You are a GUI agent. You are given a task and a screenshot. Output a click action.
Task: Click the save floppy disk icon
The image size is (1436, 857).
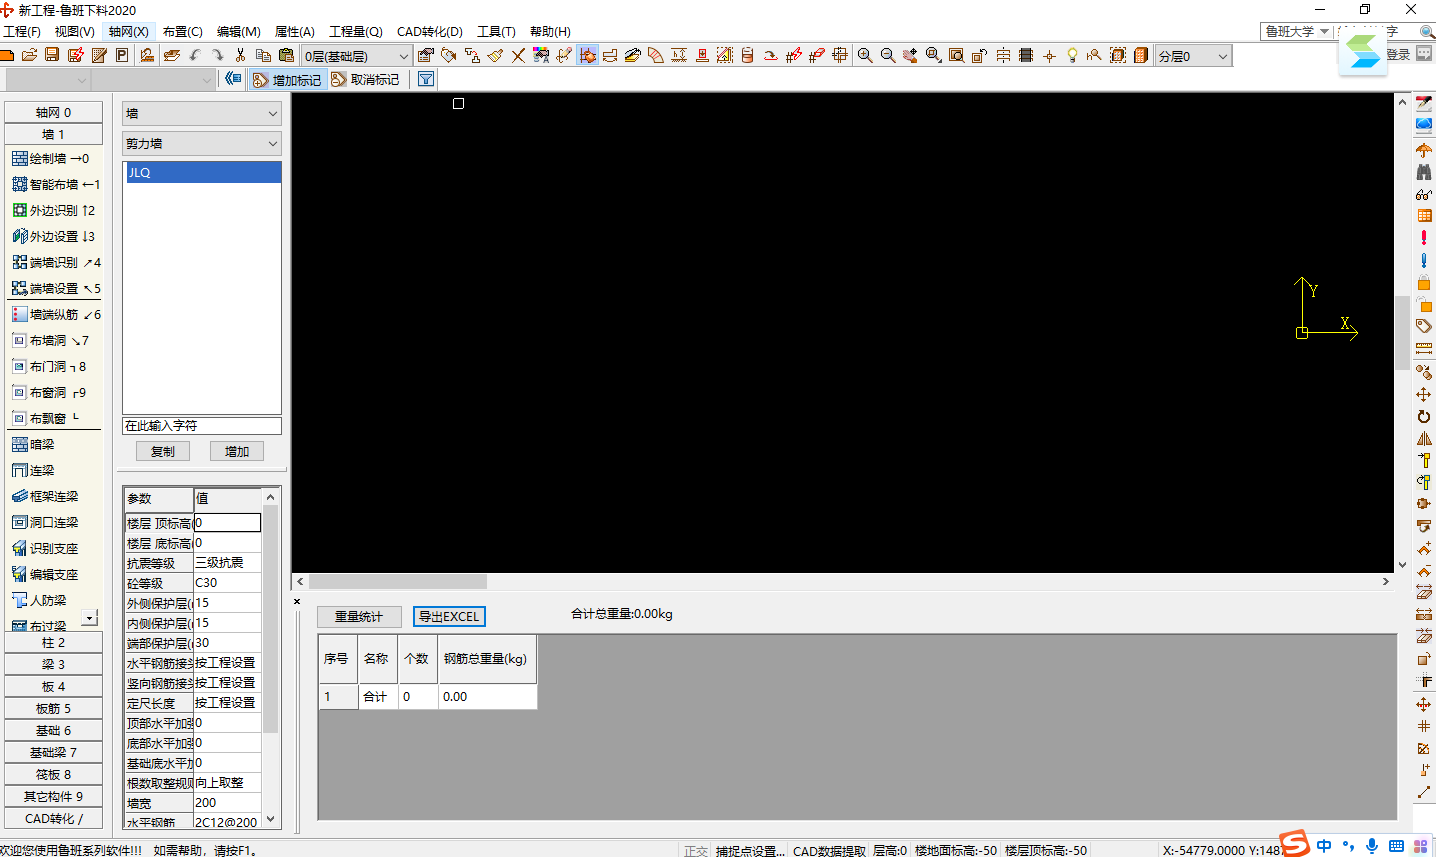click(x=53, y=55)
